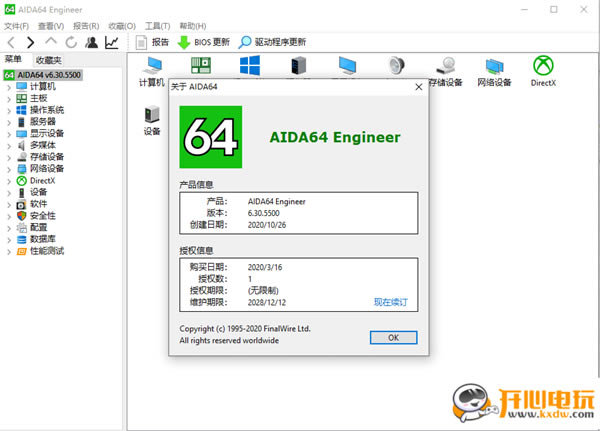Click maintenance expiry 2028/12/12 value
600x431 pixels.
pos(267,302)
